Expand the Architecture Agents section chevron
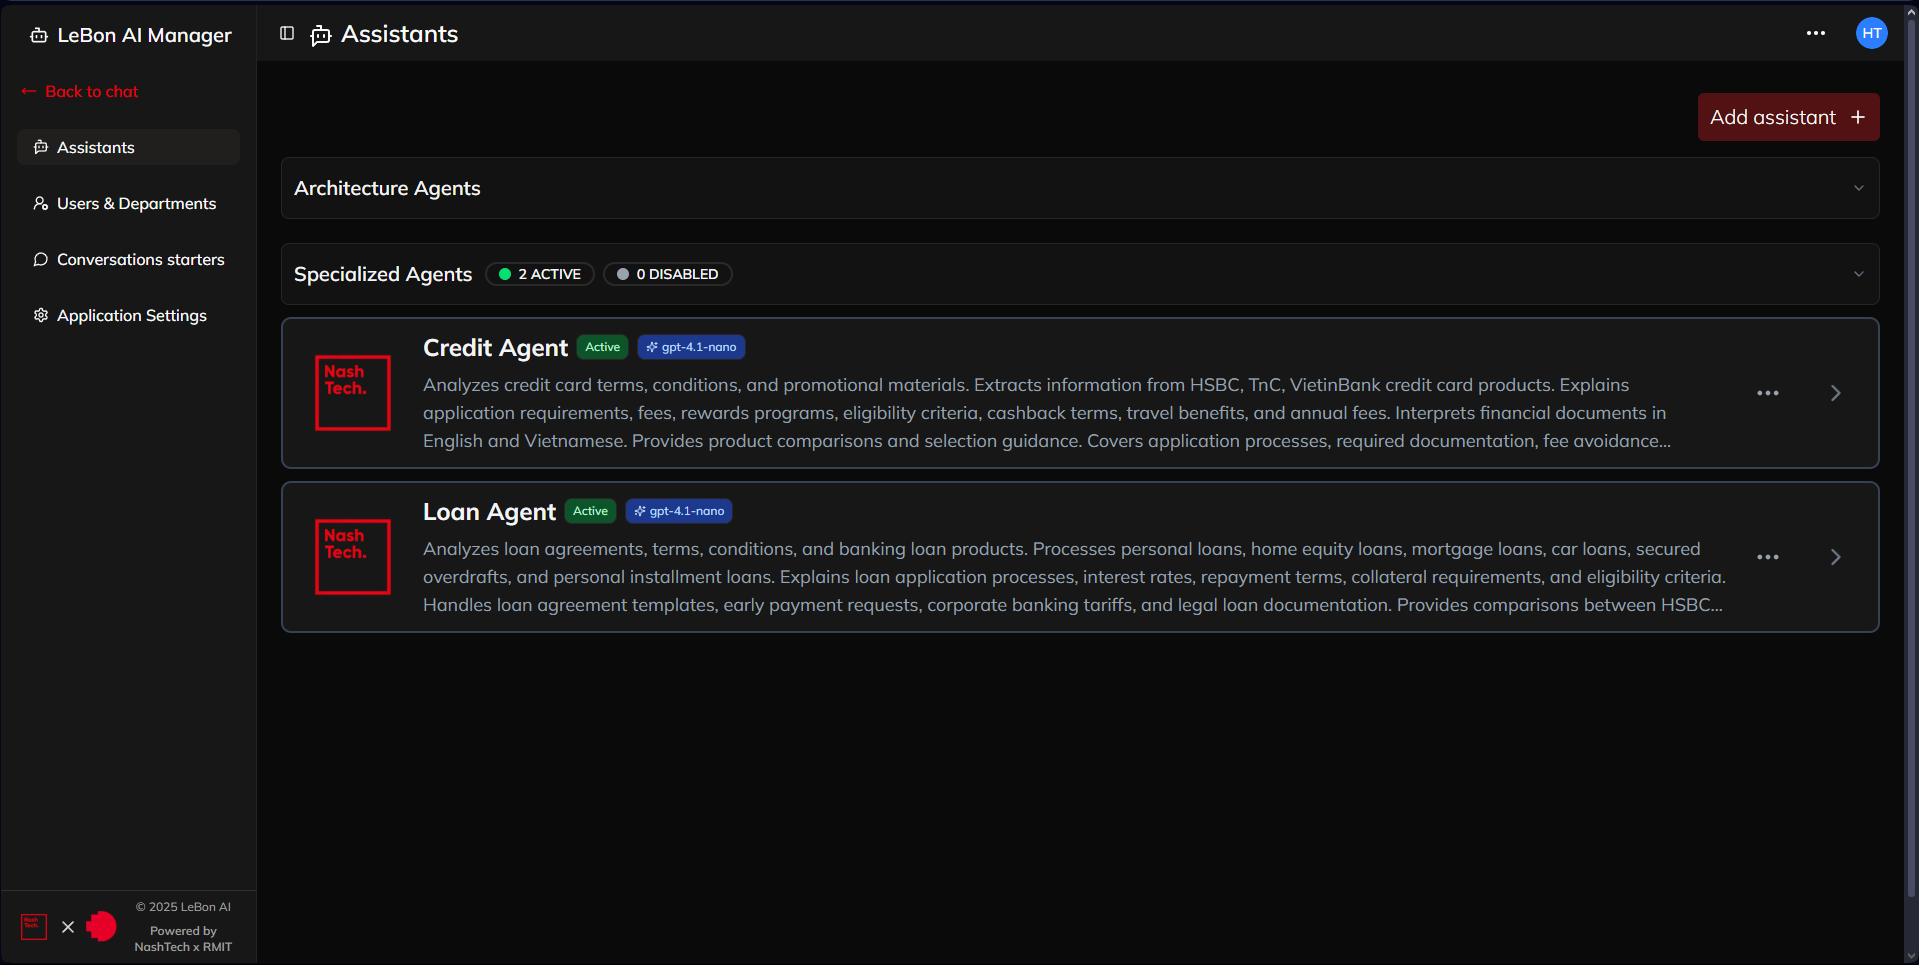 pos(1859,188)
